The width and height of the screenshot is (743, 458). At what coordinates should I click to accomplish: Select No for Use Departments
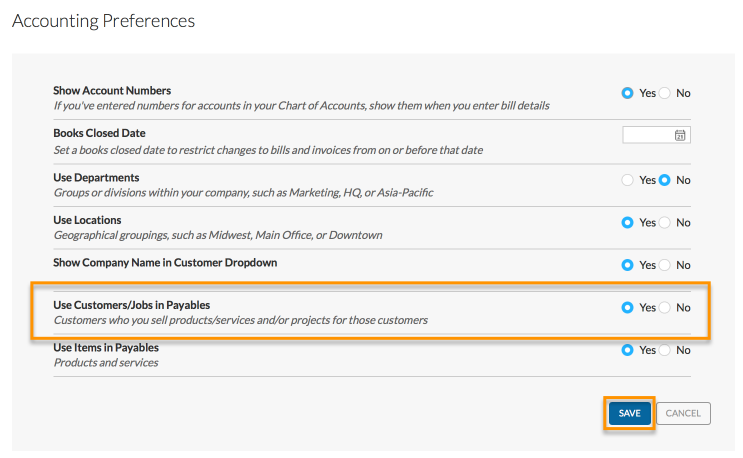tap(665, 180)
